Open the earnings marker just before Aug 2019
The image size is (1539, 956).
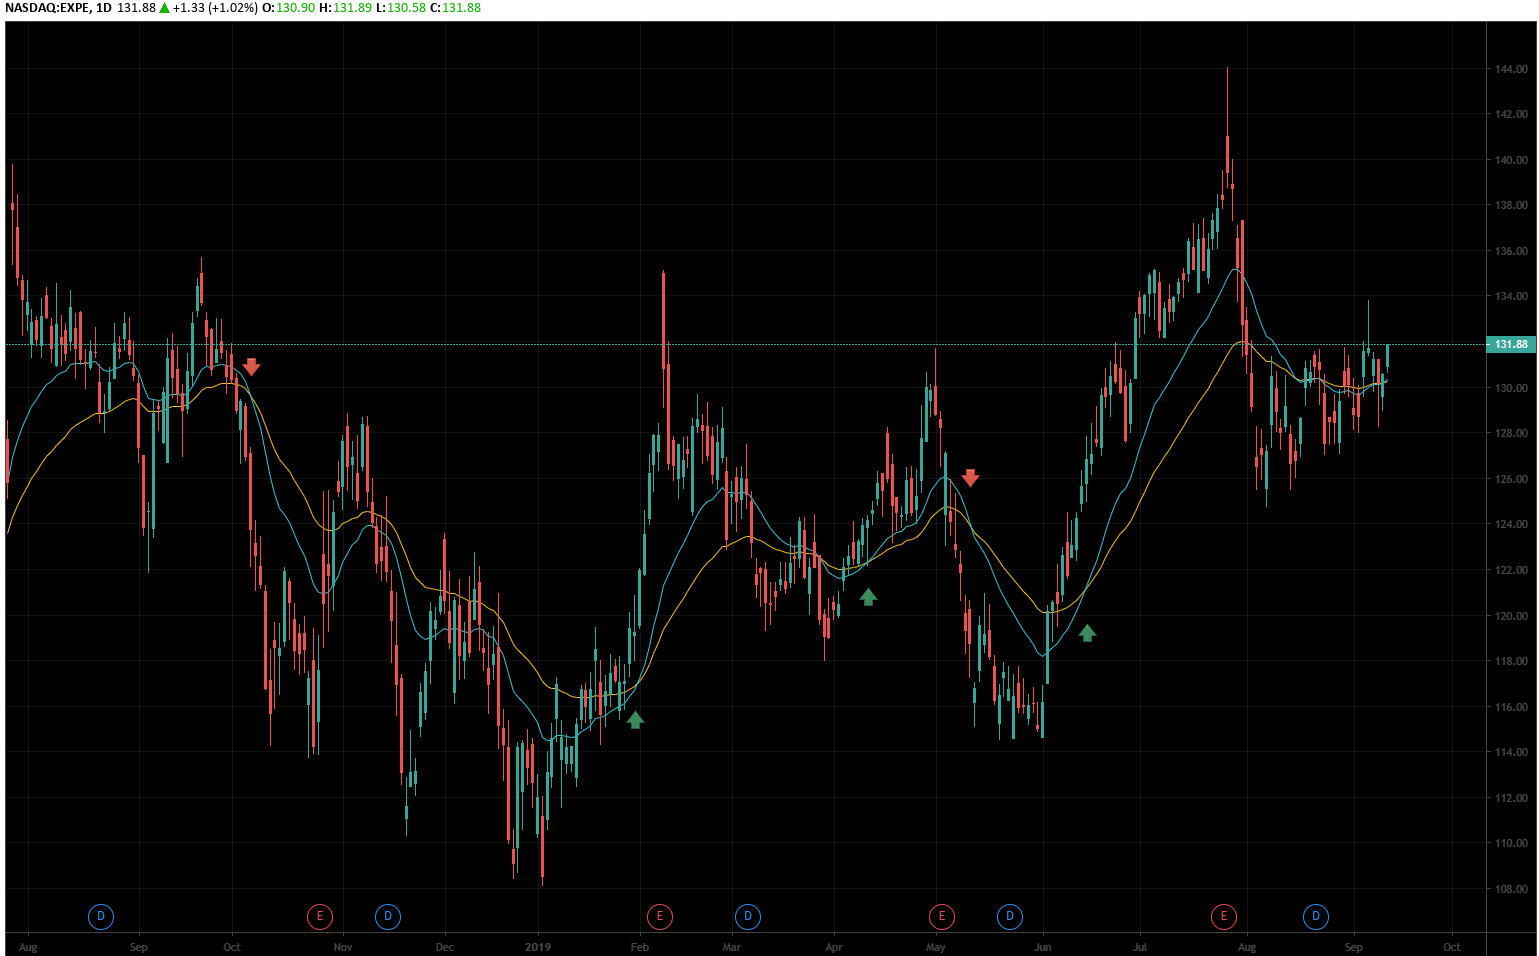[x=1223, y=916]
